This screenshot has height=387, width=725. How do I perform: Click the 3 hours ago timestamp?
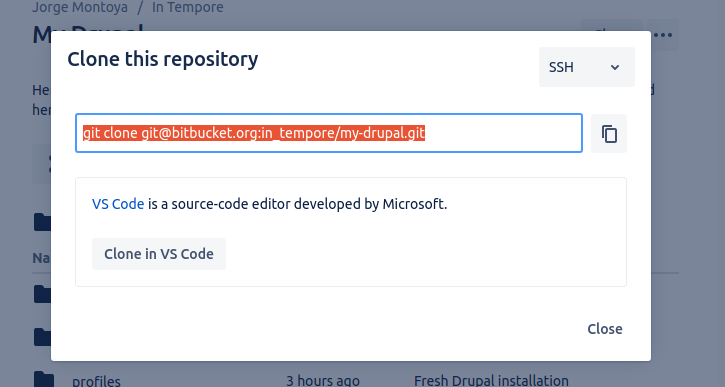(323, 381)
